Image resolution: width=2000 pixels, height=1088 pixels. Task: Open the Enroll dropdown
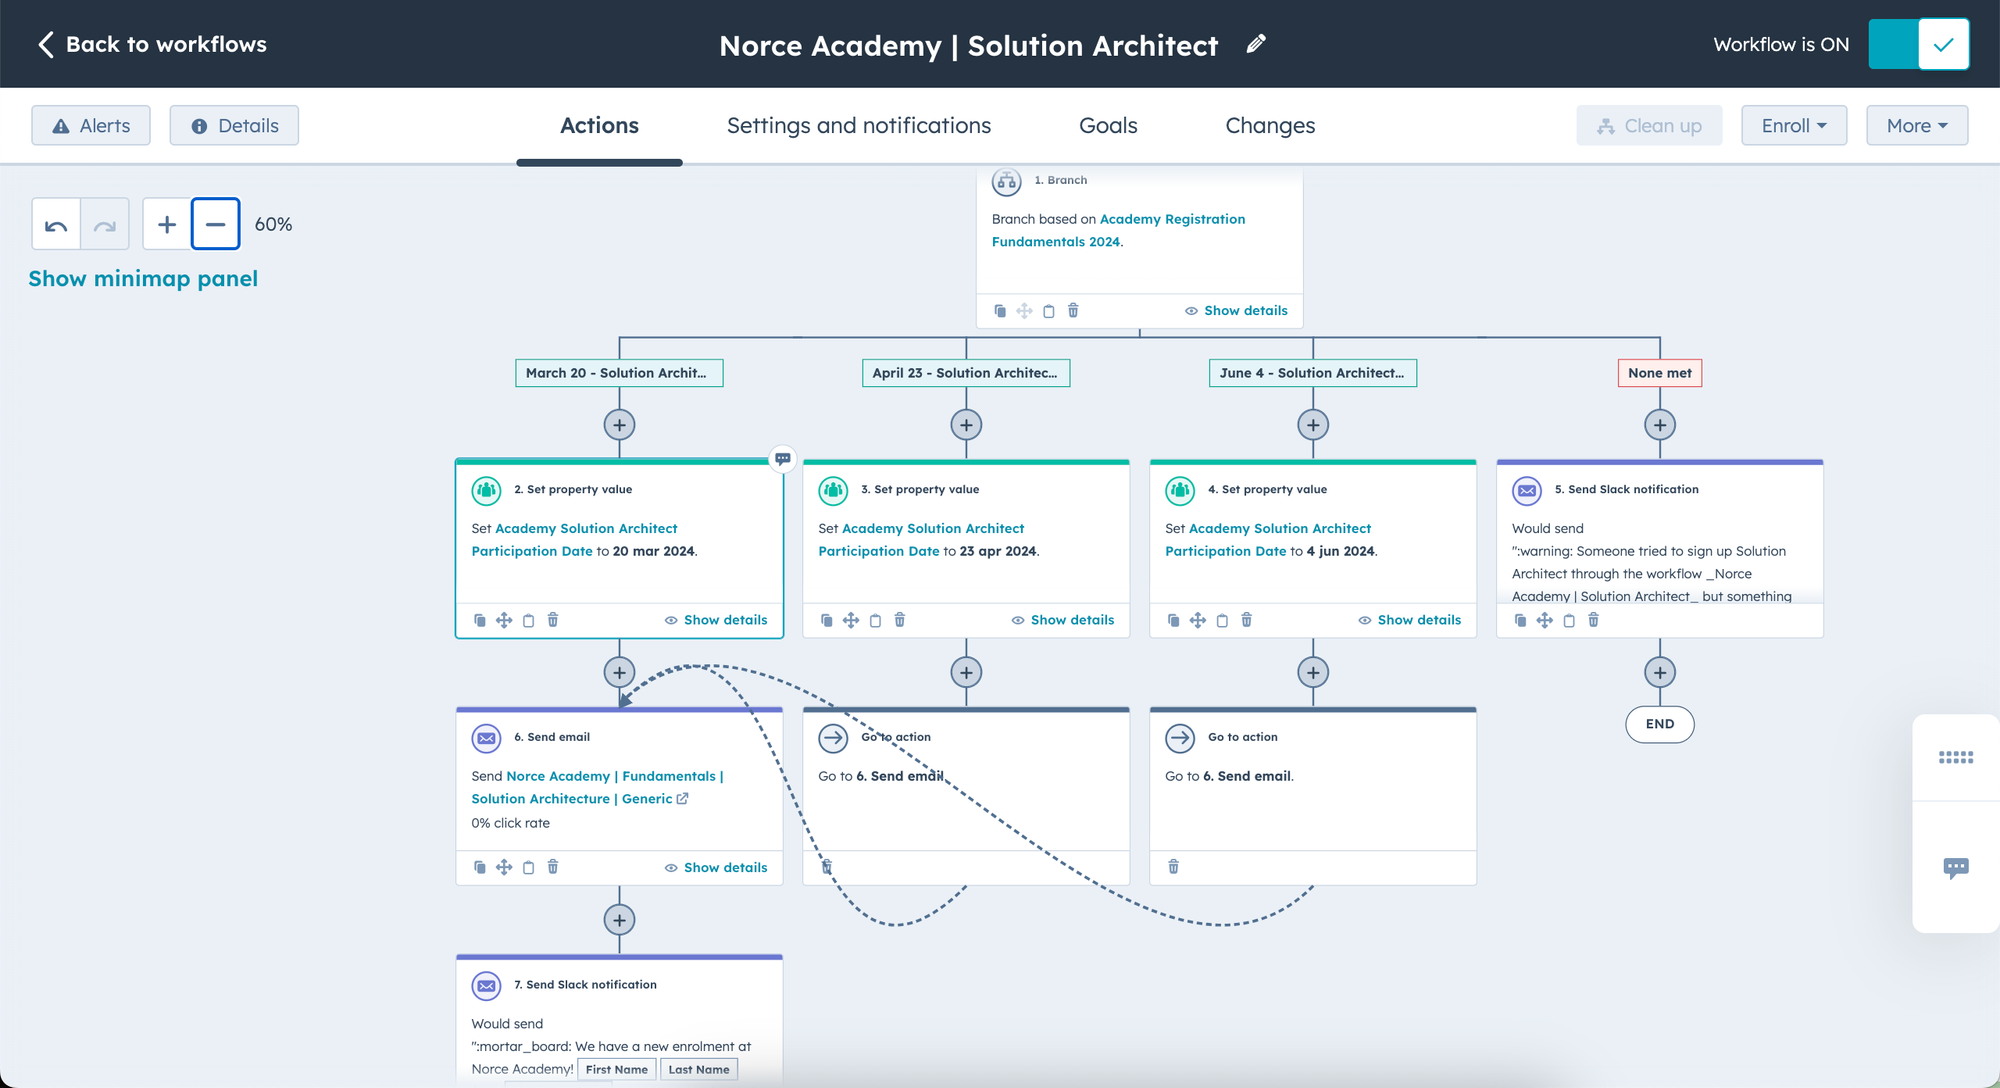pos(1793,125)
